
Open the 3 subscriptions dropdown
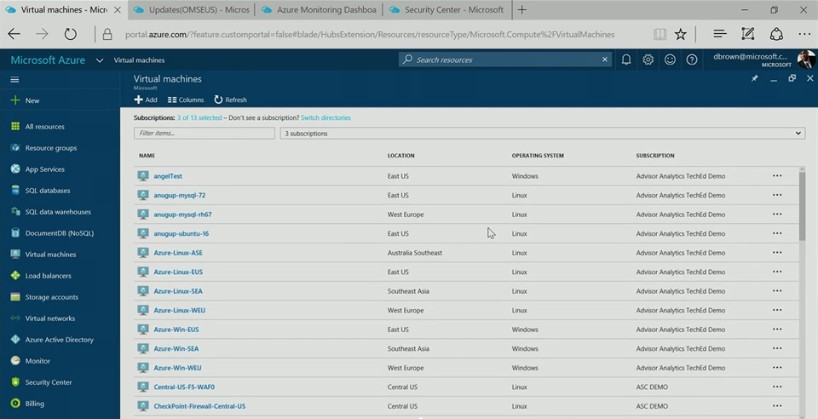point(543,134)
